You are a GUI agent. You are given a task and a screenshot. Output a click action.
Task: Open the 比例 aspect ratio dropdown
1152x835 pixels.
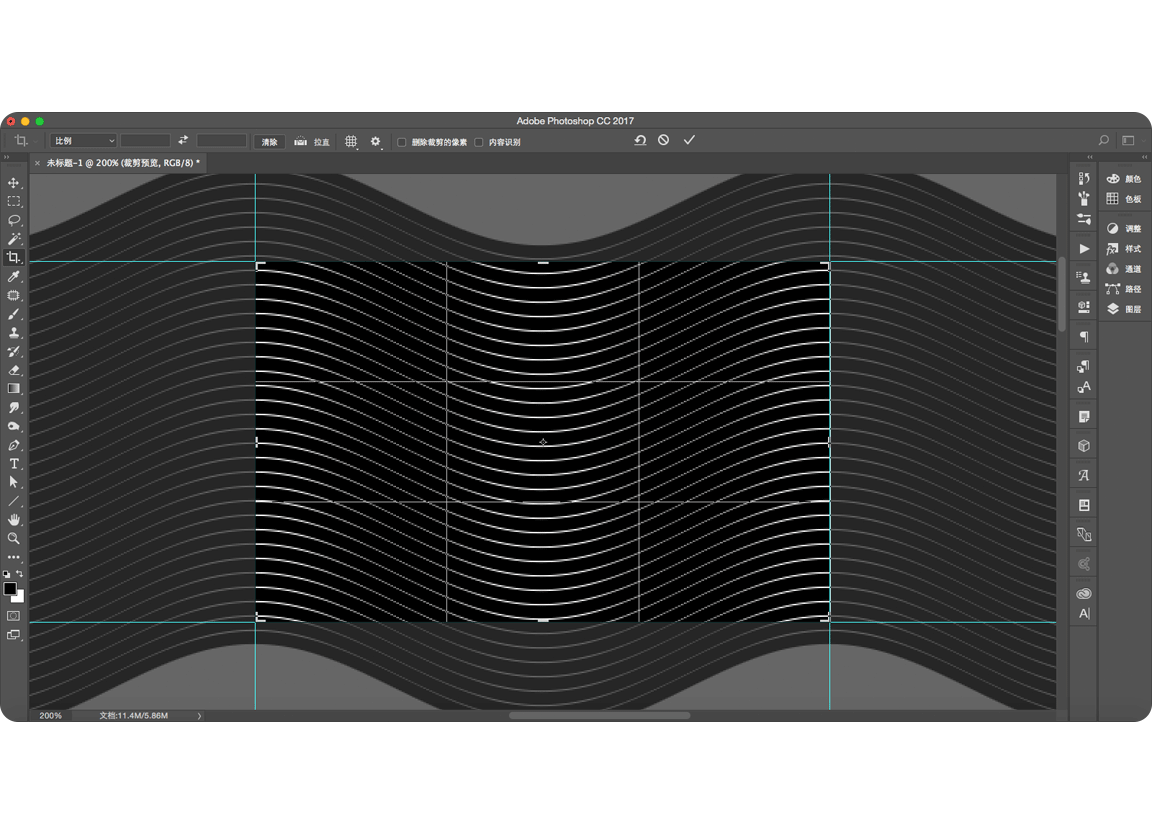coord(83,141)
